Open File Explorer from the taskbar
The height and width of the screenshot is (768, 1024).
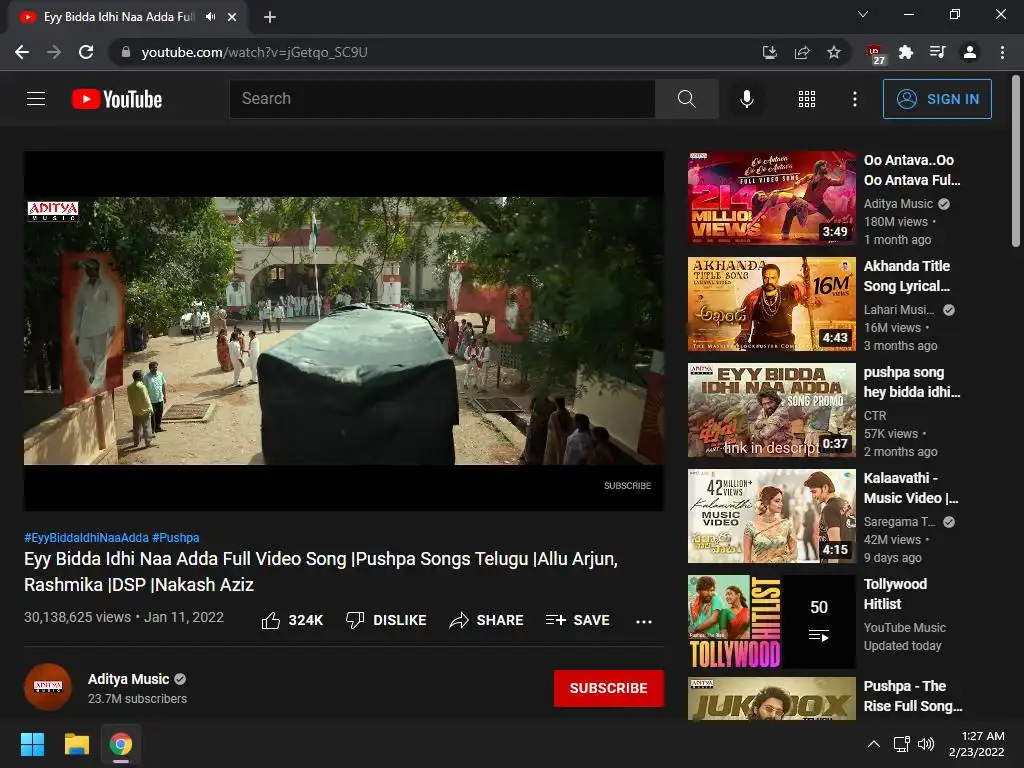pyautogui.click(x=76, y=744)
